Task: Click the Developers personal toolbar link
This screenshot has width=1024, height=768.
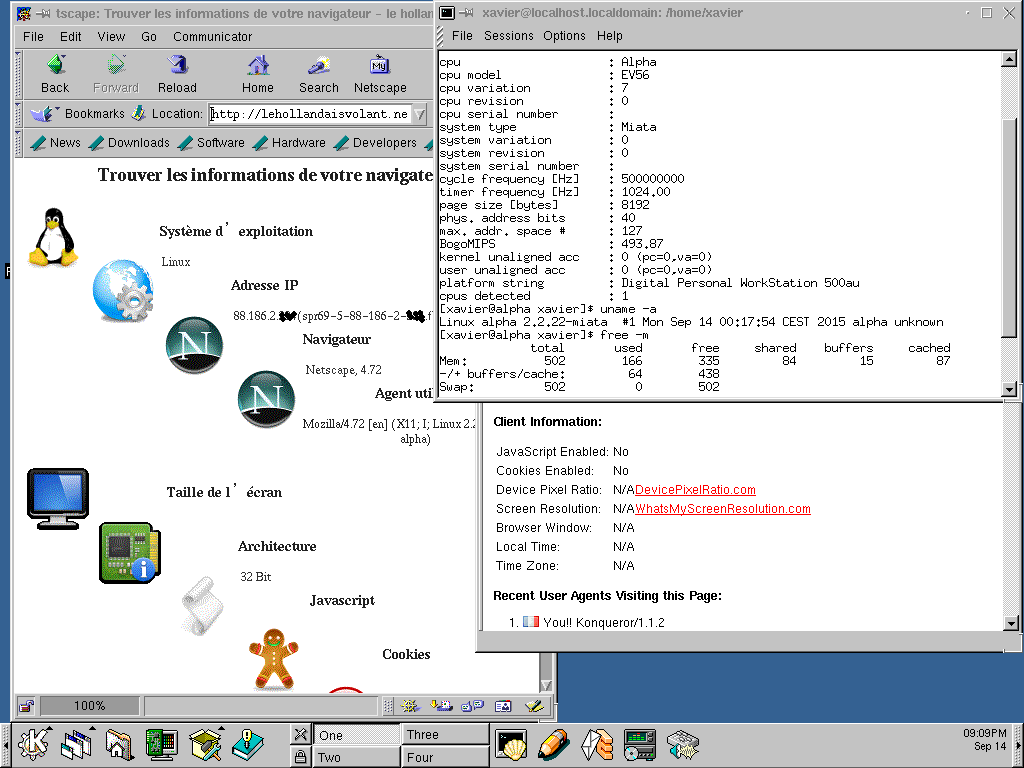Action: (x=375, y=142)
